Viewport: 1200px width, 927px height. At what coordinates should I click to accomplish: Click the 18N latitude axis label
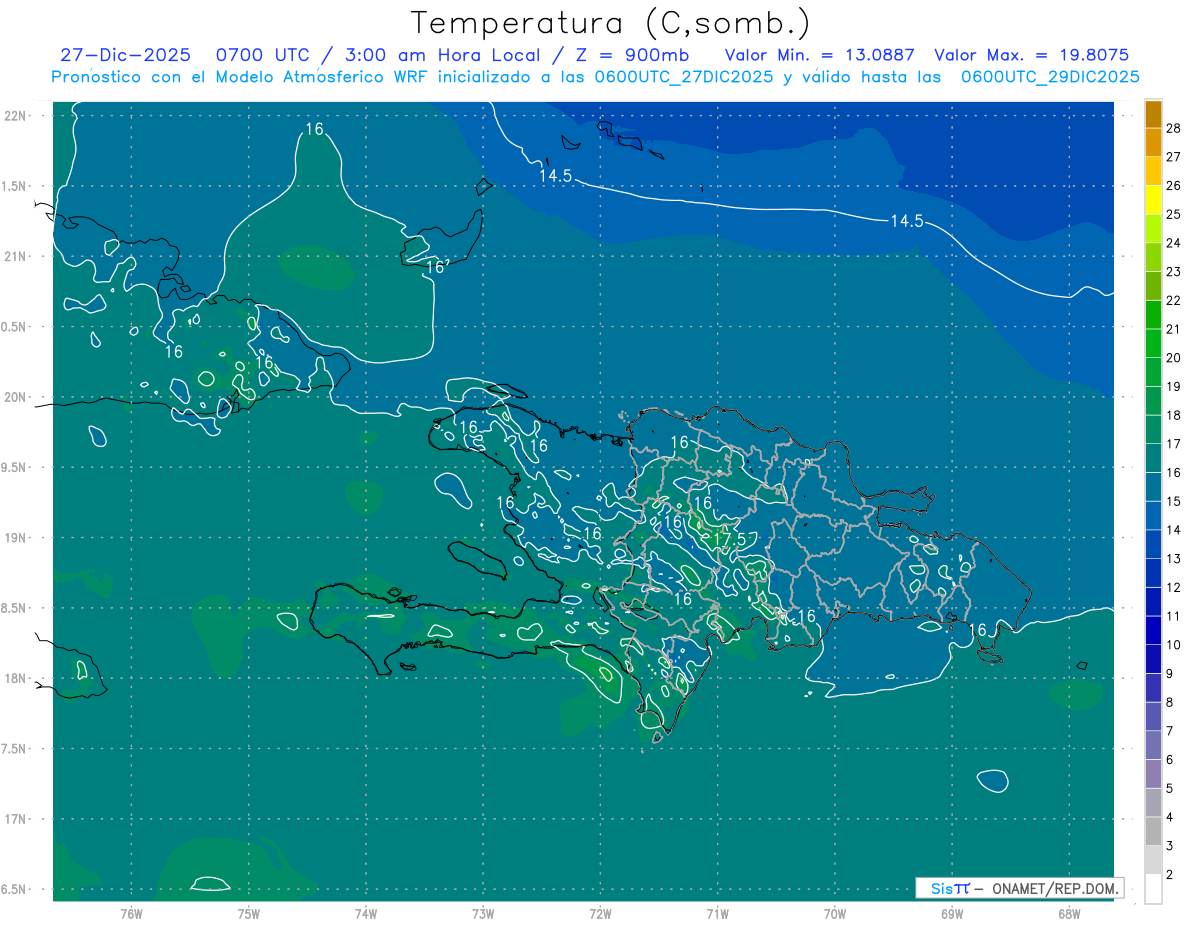(16, 679)
